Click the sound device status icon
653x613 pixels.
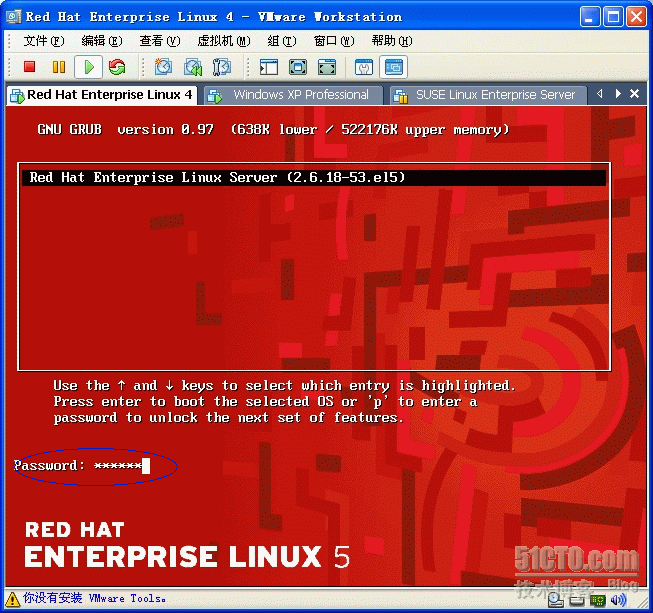pos(618,600)
